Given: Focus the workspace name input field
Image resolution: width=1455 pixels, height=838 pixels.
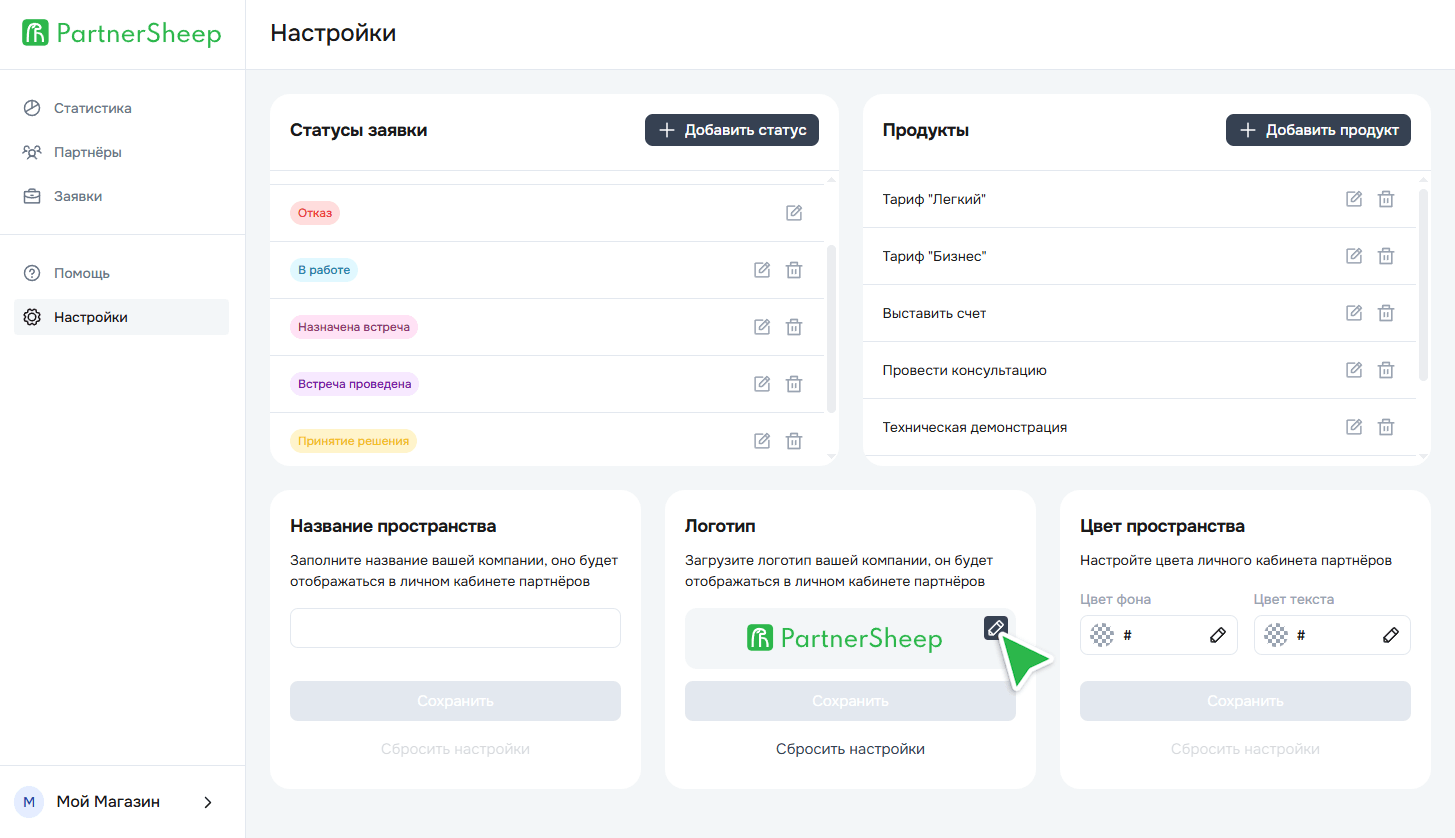Looking at the screenshot, I should tap(455, 628).
